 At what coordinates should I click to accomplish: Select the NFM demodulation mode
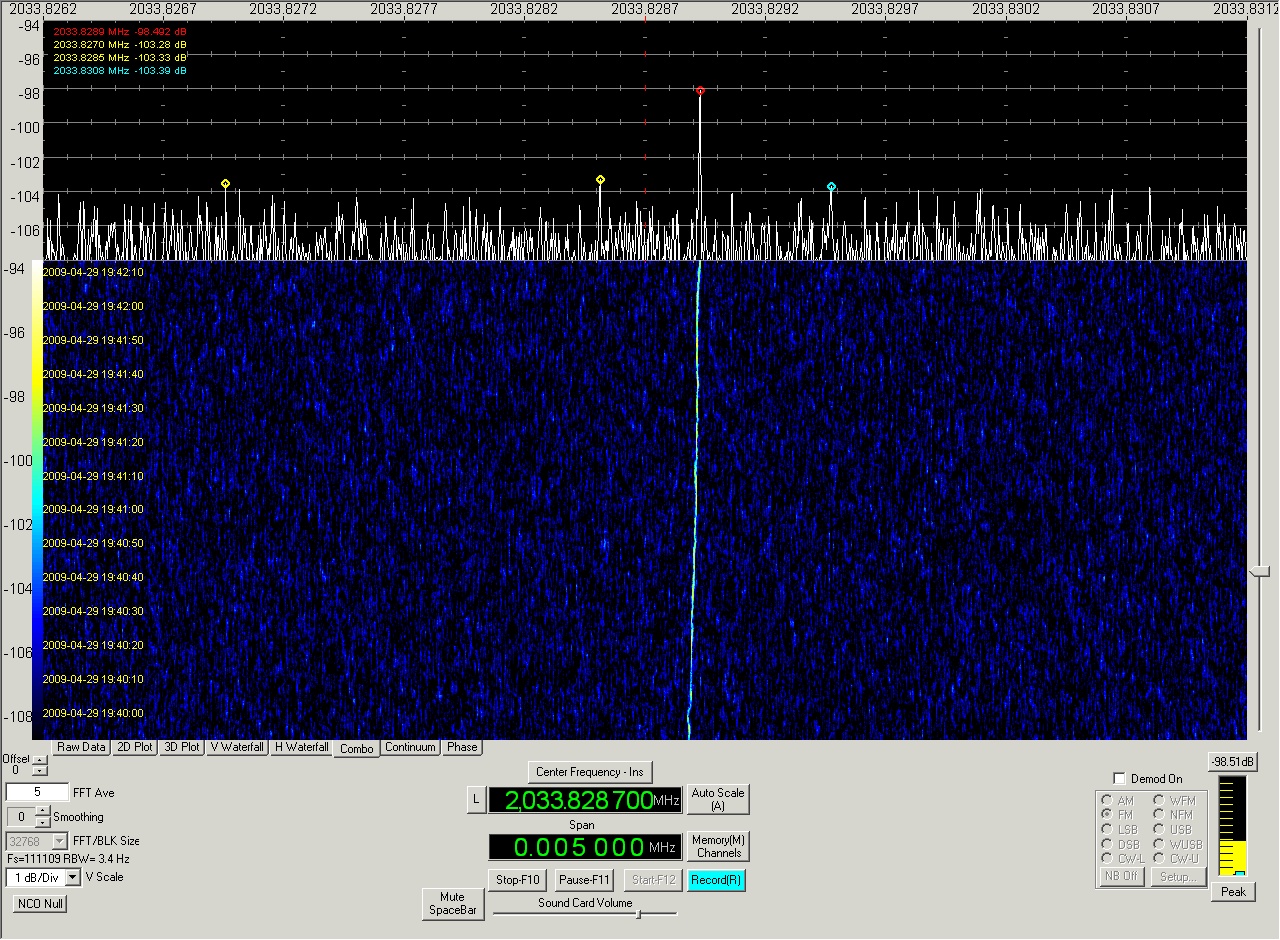tap(1159, 815)
